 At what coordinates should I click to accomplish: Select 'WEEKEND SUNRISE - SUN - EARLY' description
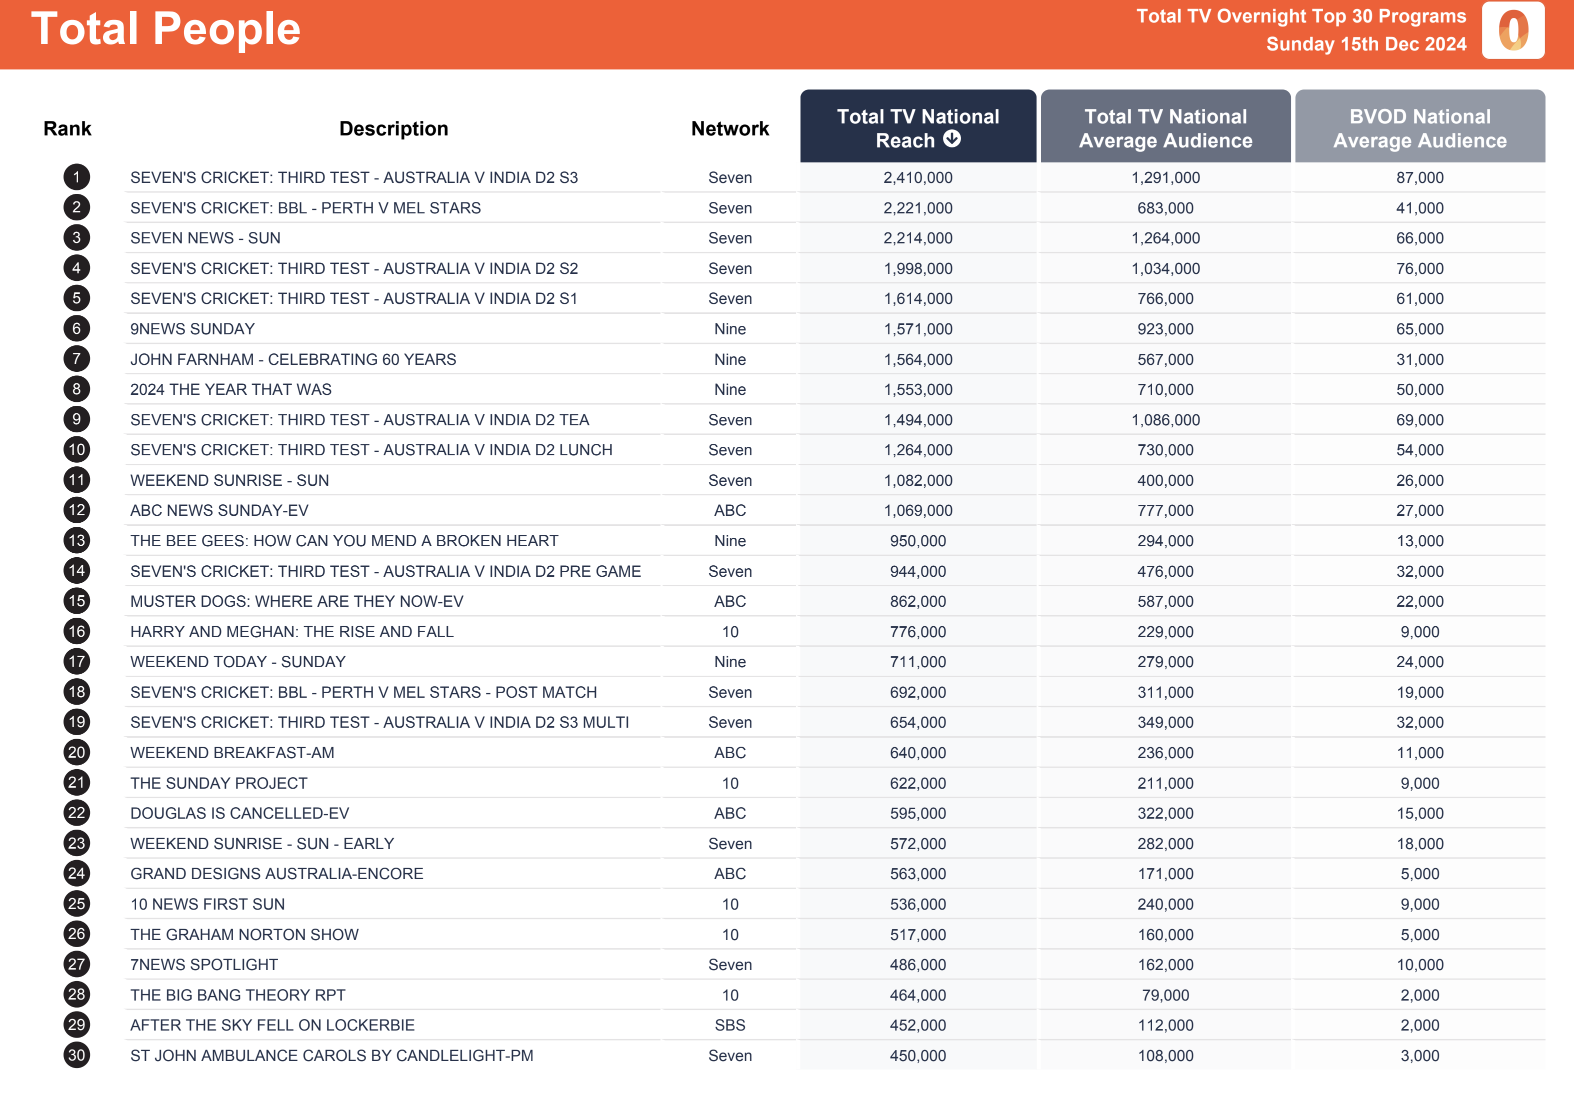pos(262,844)
